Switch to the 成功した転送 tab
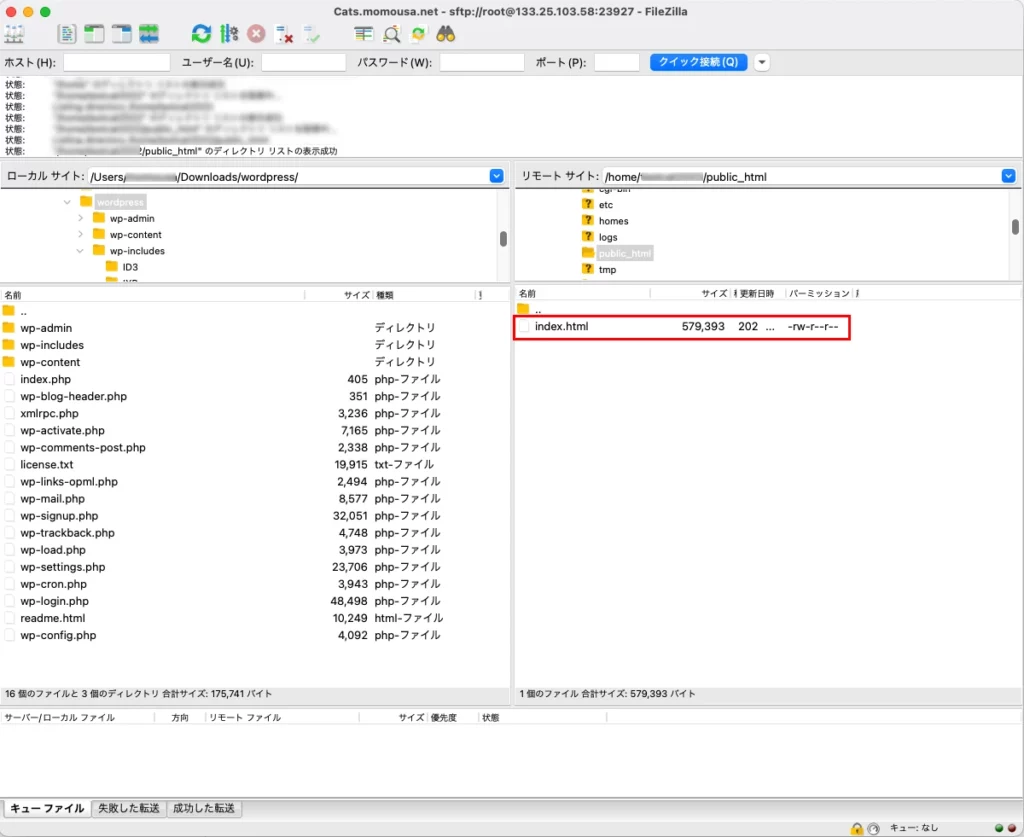 point(204,808)
